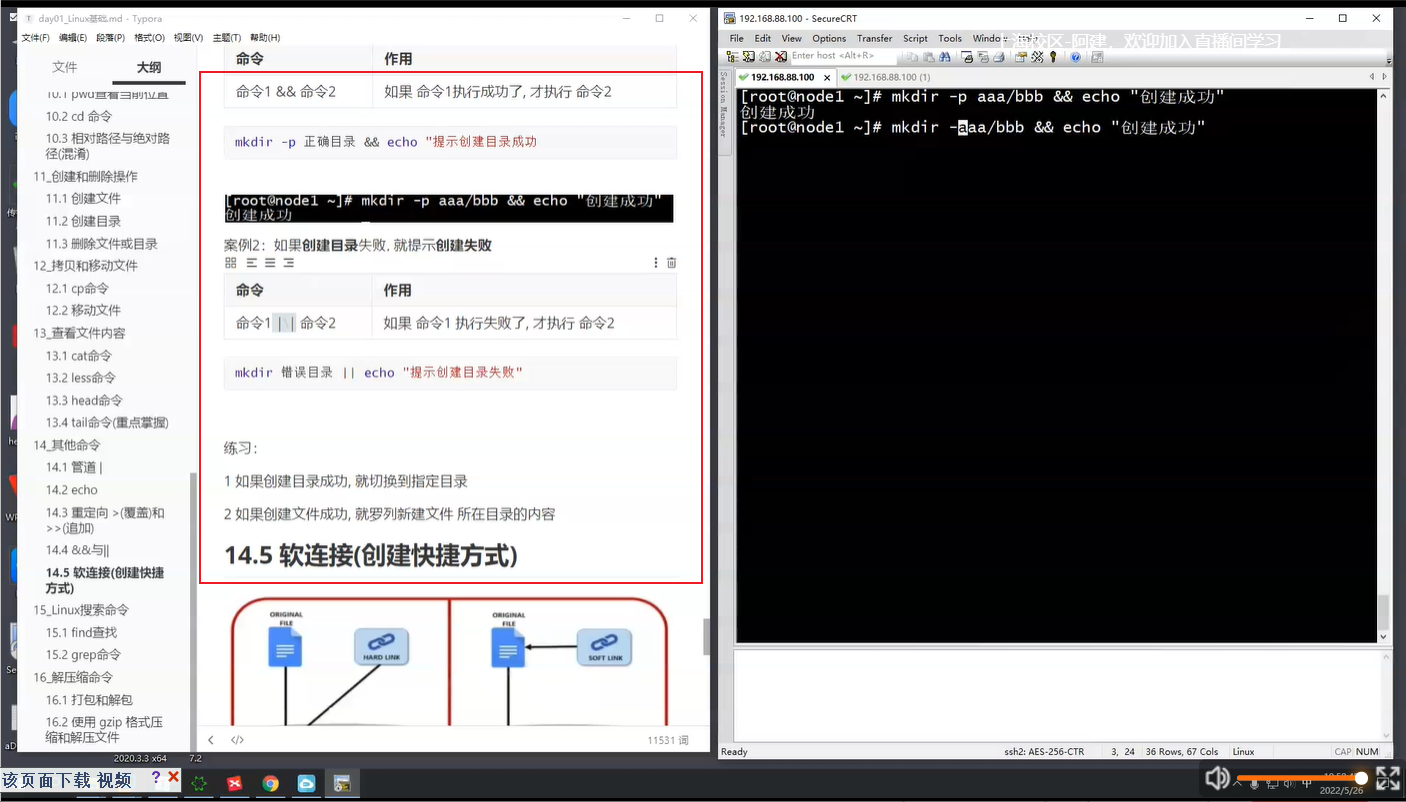Open Find with the binoculars toolbar icon
This screenshot has height=802, width=1406.
pyautogui.click(x=944, y=56)
